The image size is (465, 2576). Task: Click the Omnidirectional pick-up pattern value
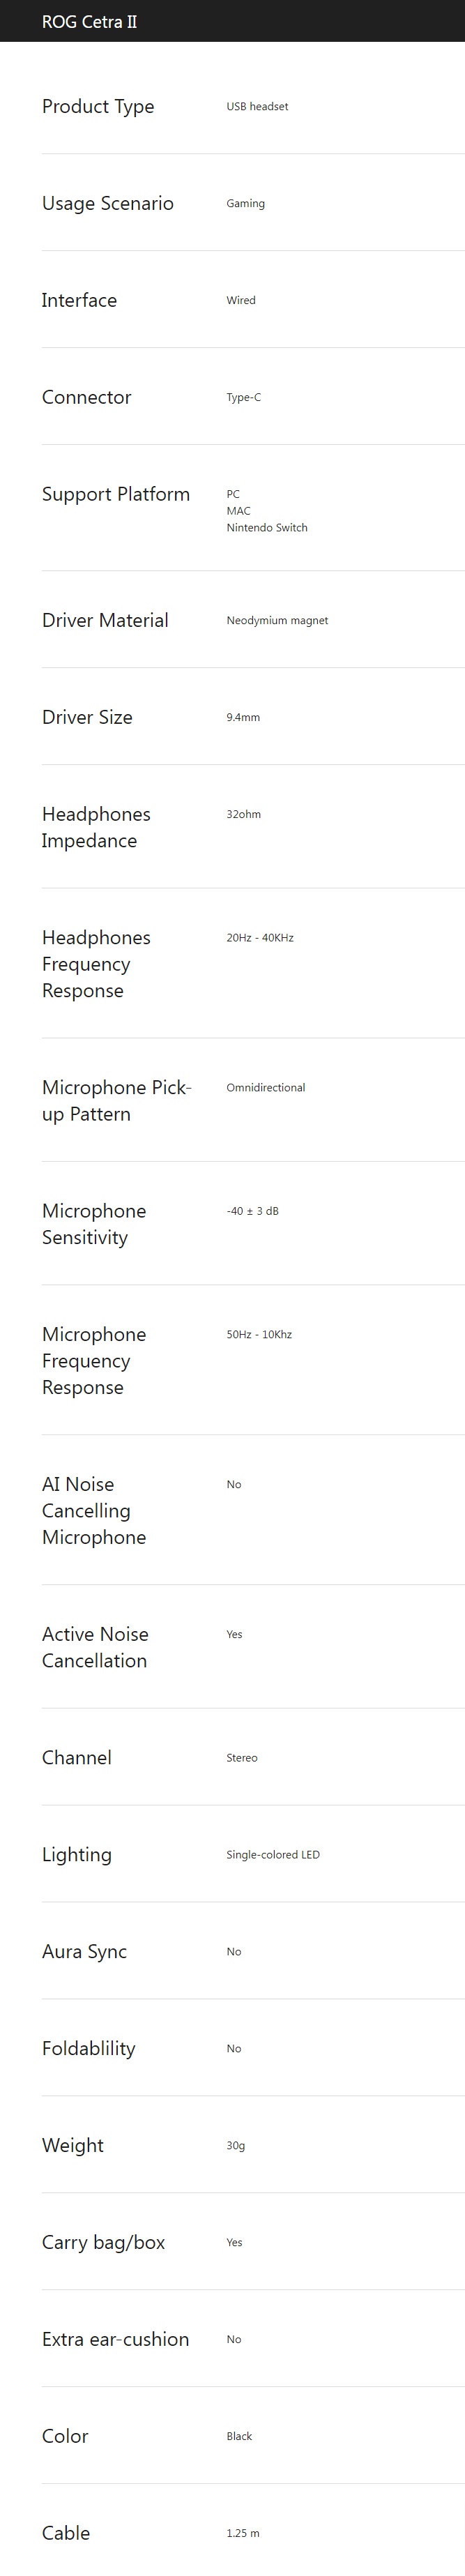266,1088
